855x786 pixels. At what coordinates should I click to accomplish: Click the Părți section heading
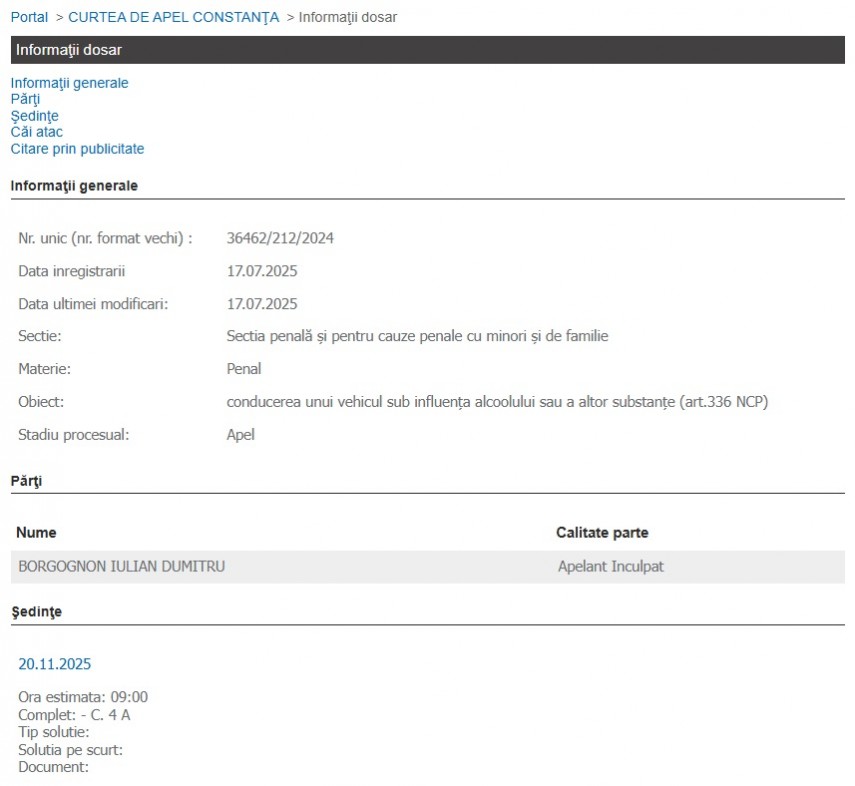coord(26,481)
